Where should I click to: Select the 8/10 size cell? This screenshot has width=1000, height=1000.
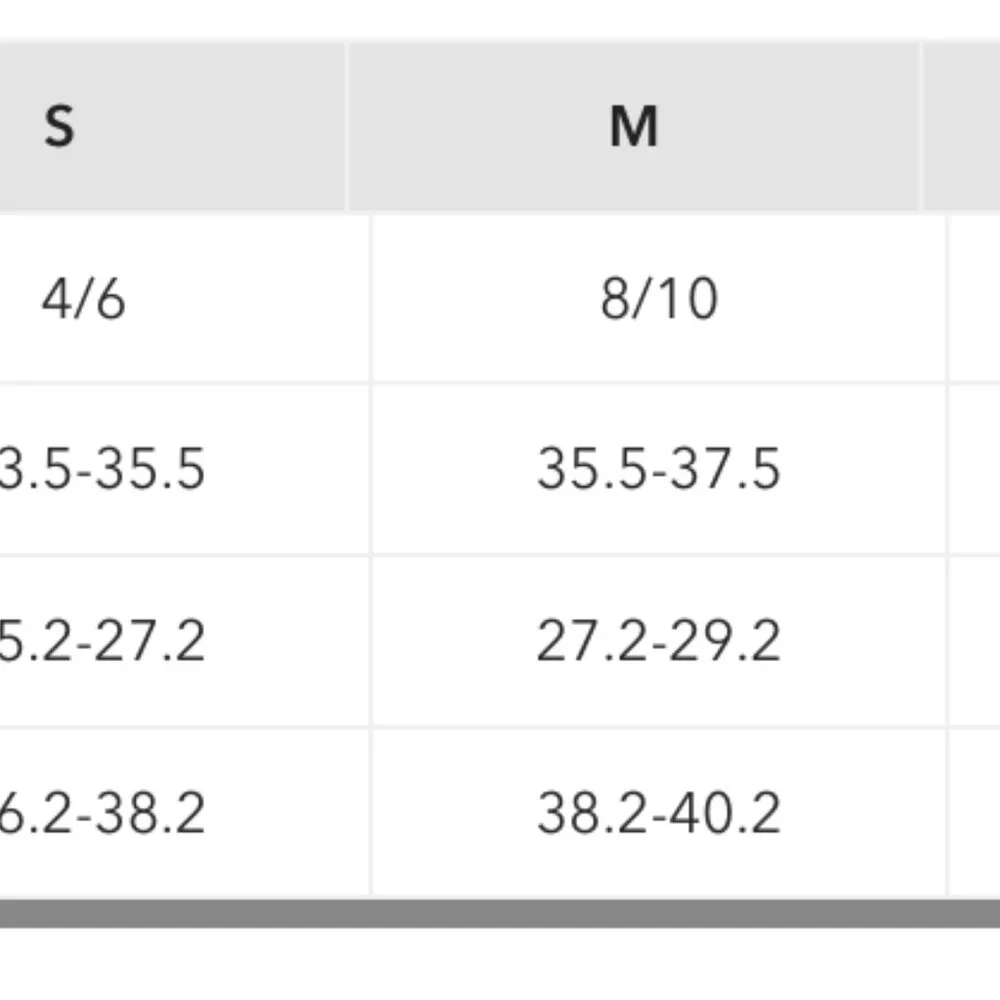[x=659, y=298]
